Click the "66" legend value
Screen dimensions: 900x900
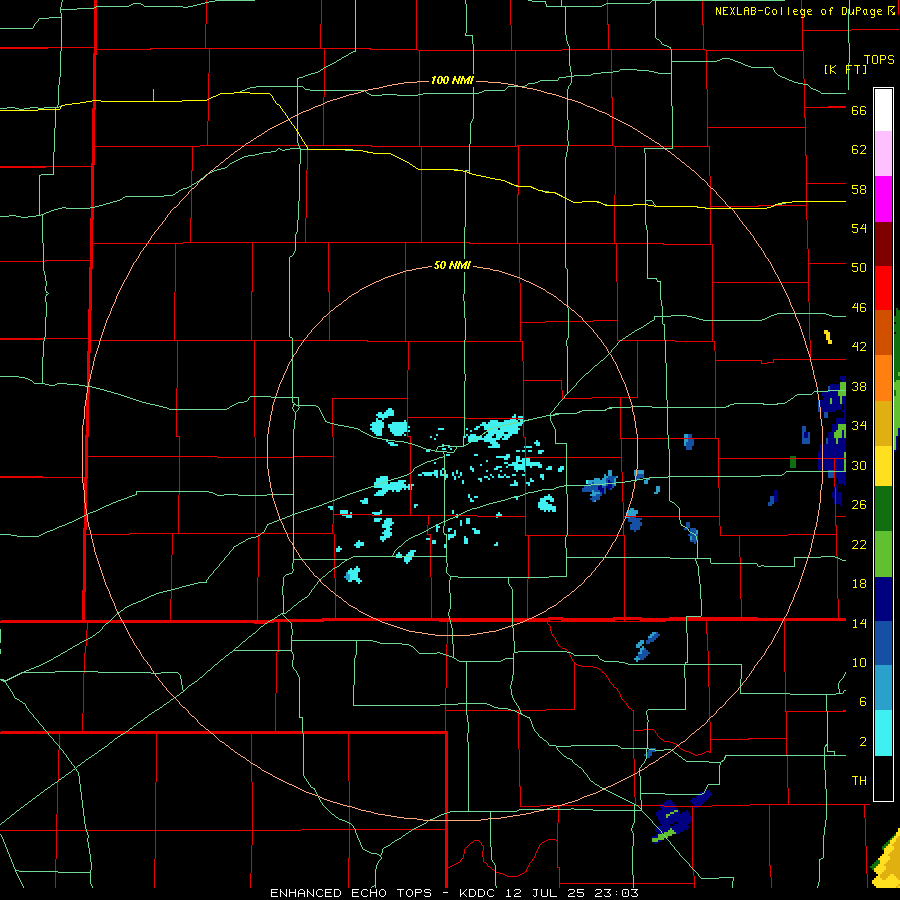[859, 110]
